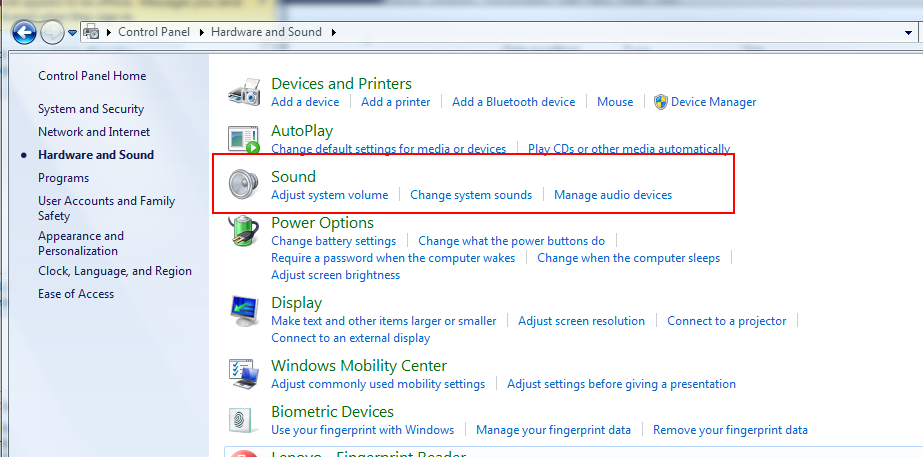The width and height of the screenshot is (923, 457).
Task: Click the AutoPlay icon
Action: pos(244,140)
